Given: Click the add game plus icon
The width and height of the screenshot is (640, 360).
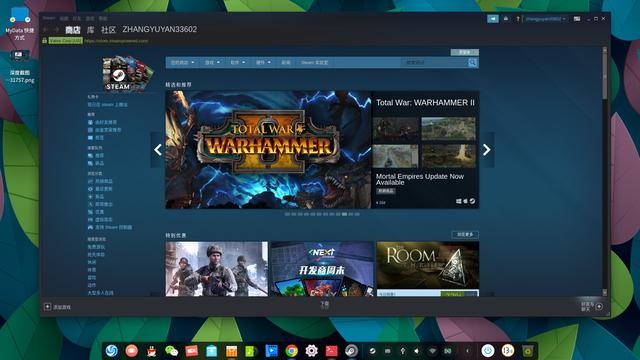Looking at the screenshot, I should (47, 307).
